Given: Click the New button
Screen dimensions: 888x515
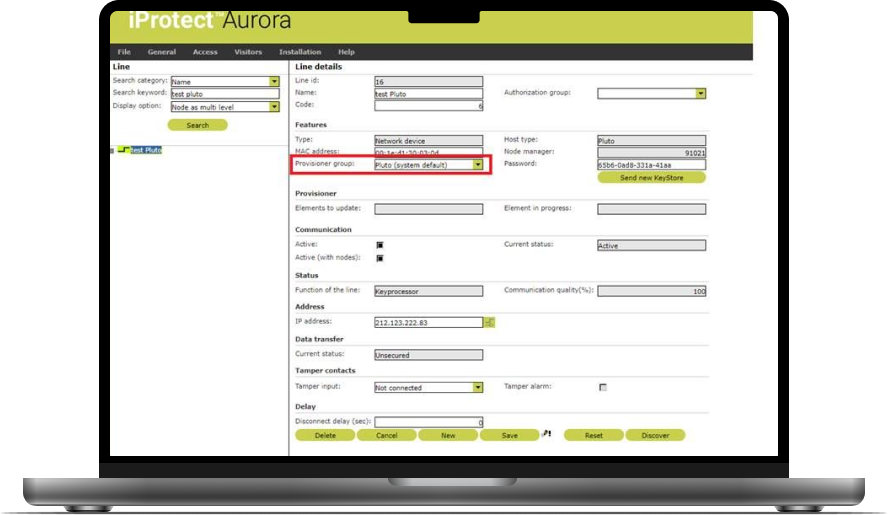Looking at the screenshot, I should click(448, 435).
